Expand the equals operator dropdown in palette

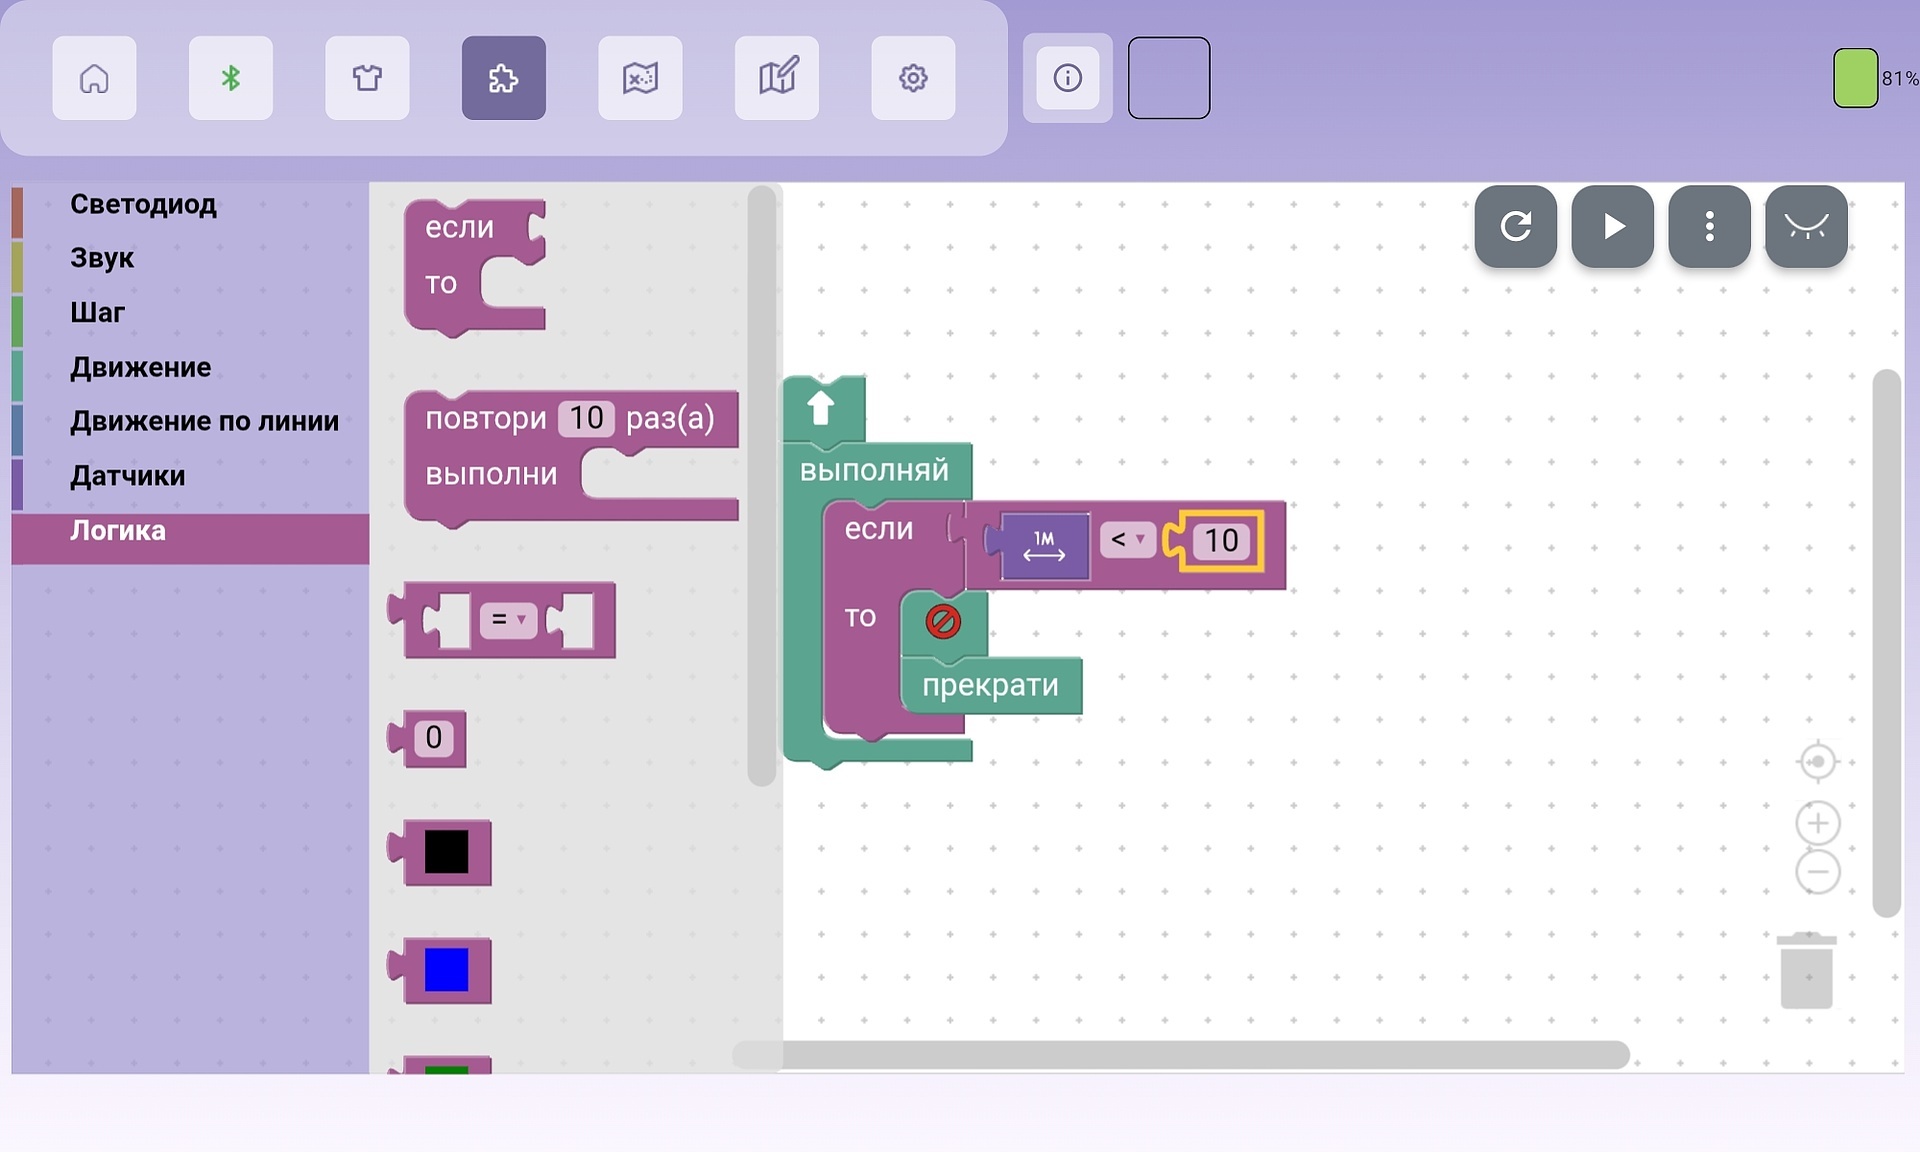(x=508, y=620)
